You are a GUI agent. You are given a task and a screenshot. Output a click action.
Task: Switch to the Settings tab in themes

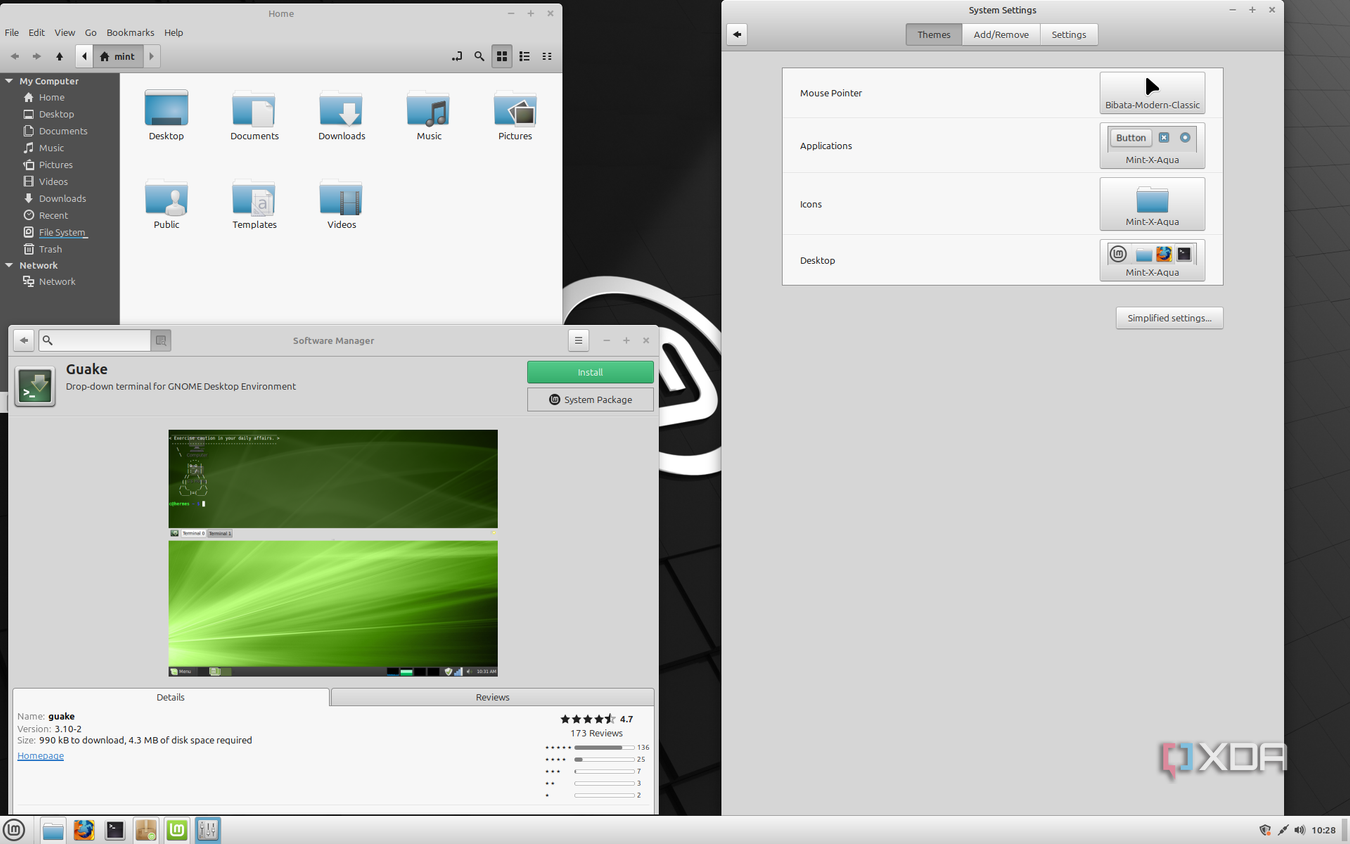(1068, 34)
